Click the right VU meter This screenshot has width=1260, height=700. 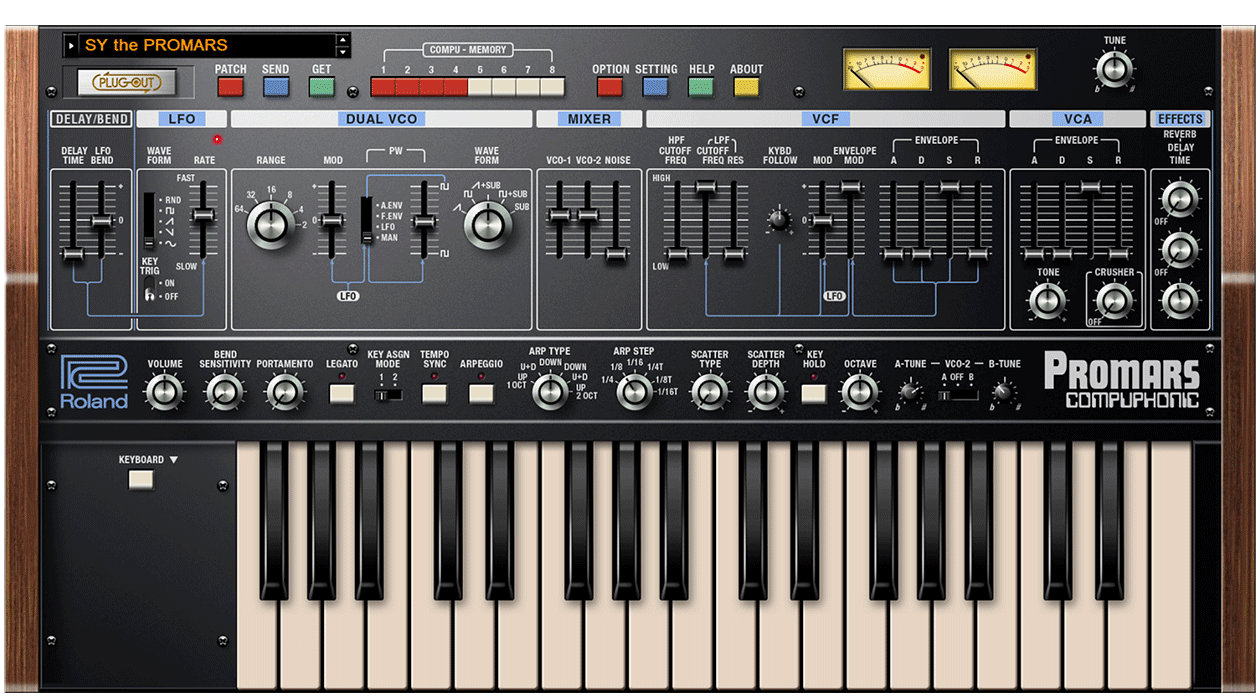pos(993,69)
